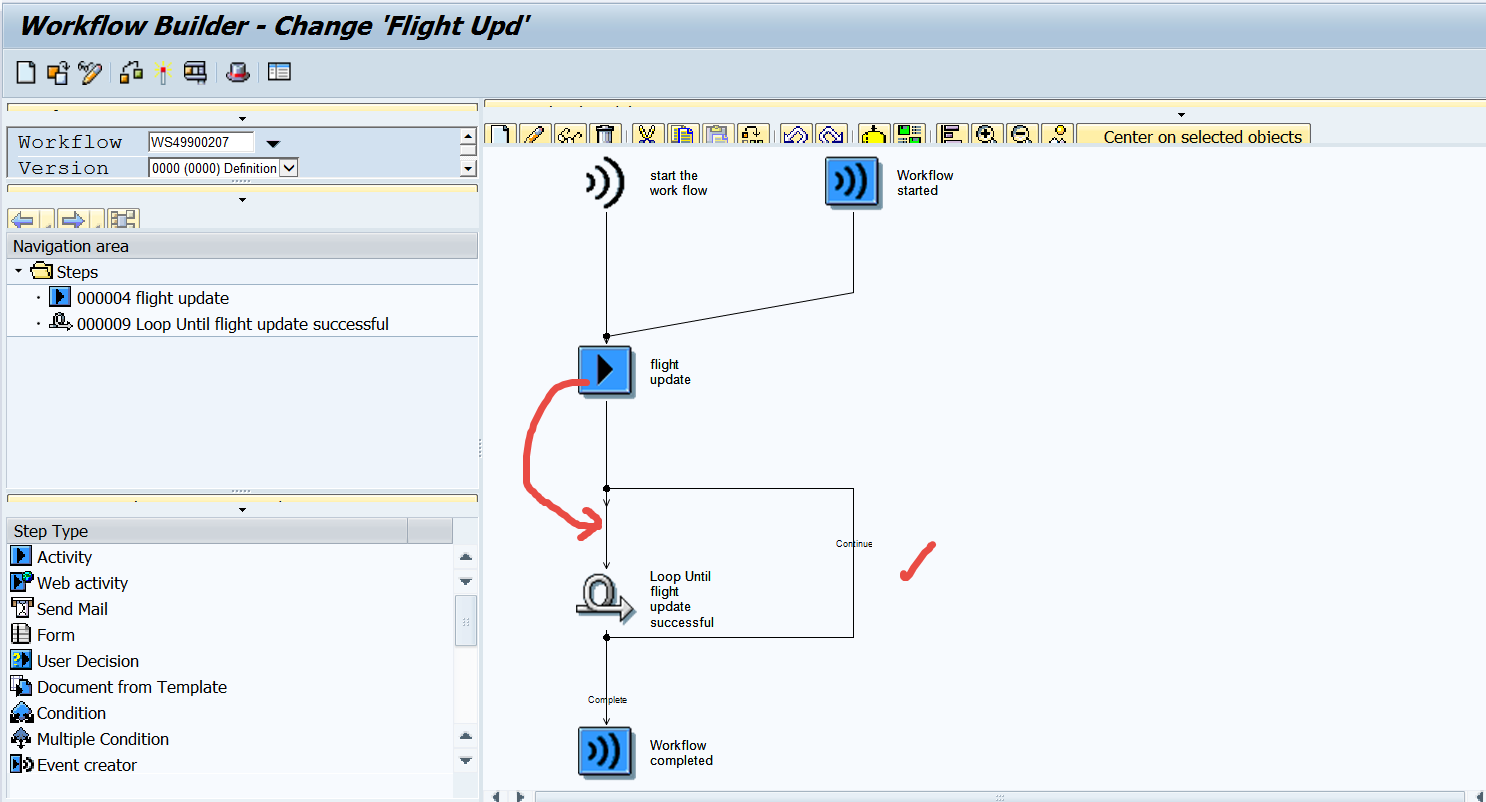Click the collapse arrow above the Workflow panel

pos(242,119)
